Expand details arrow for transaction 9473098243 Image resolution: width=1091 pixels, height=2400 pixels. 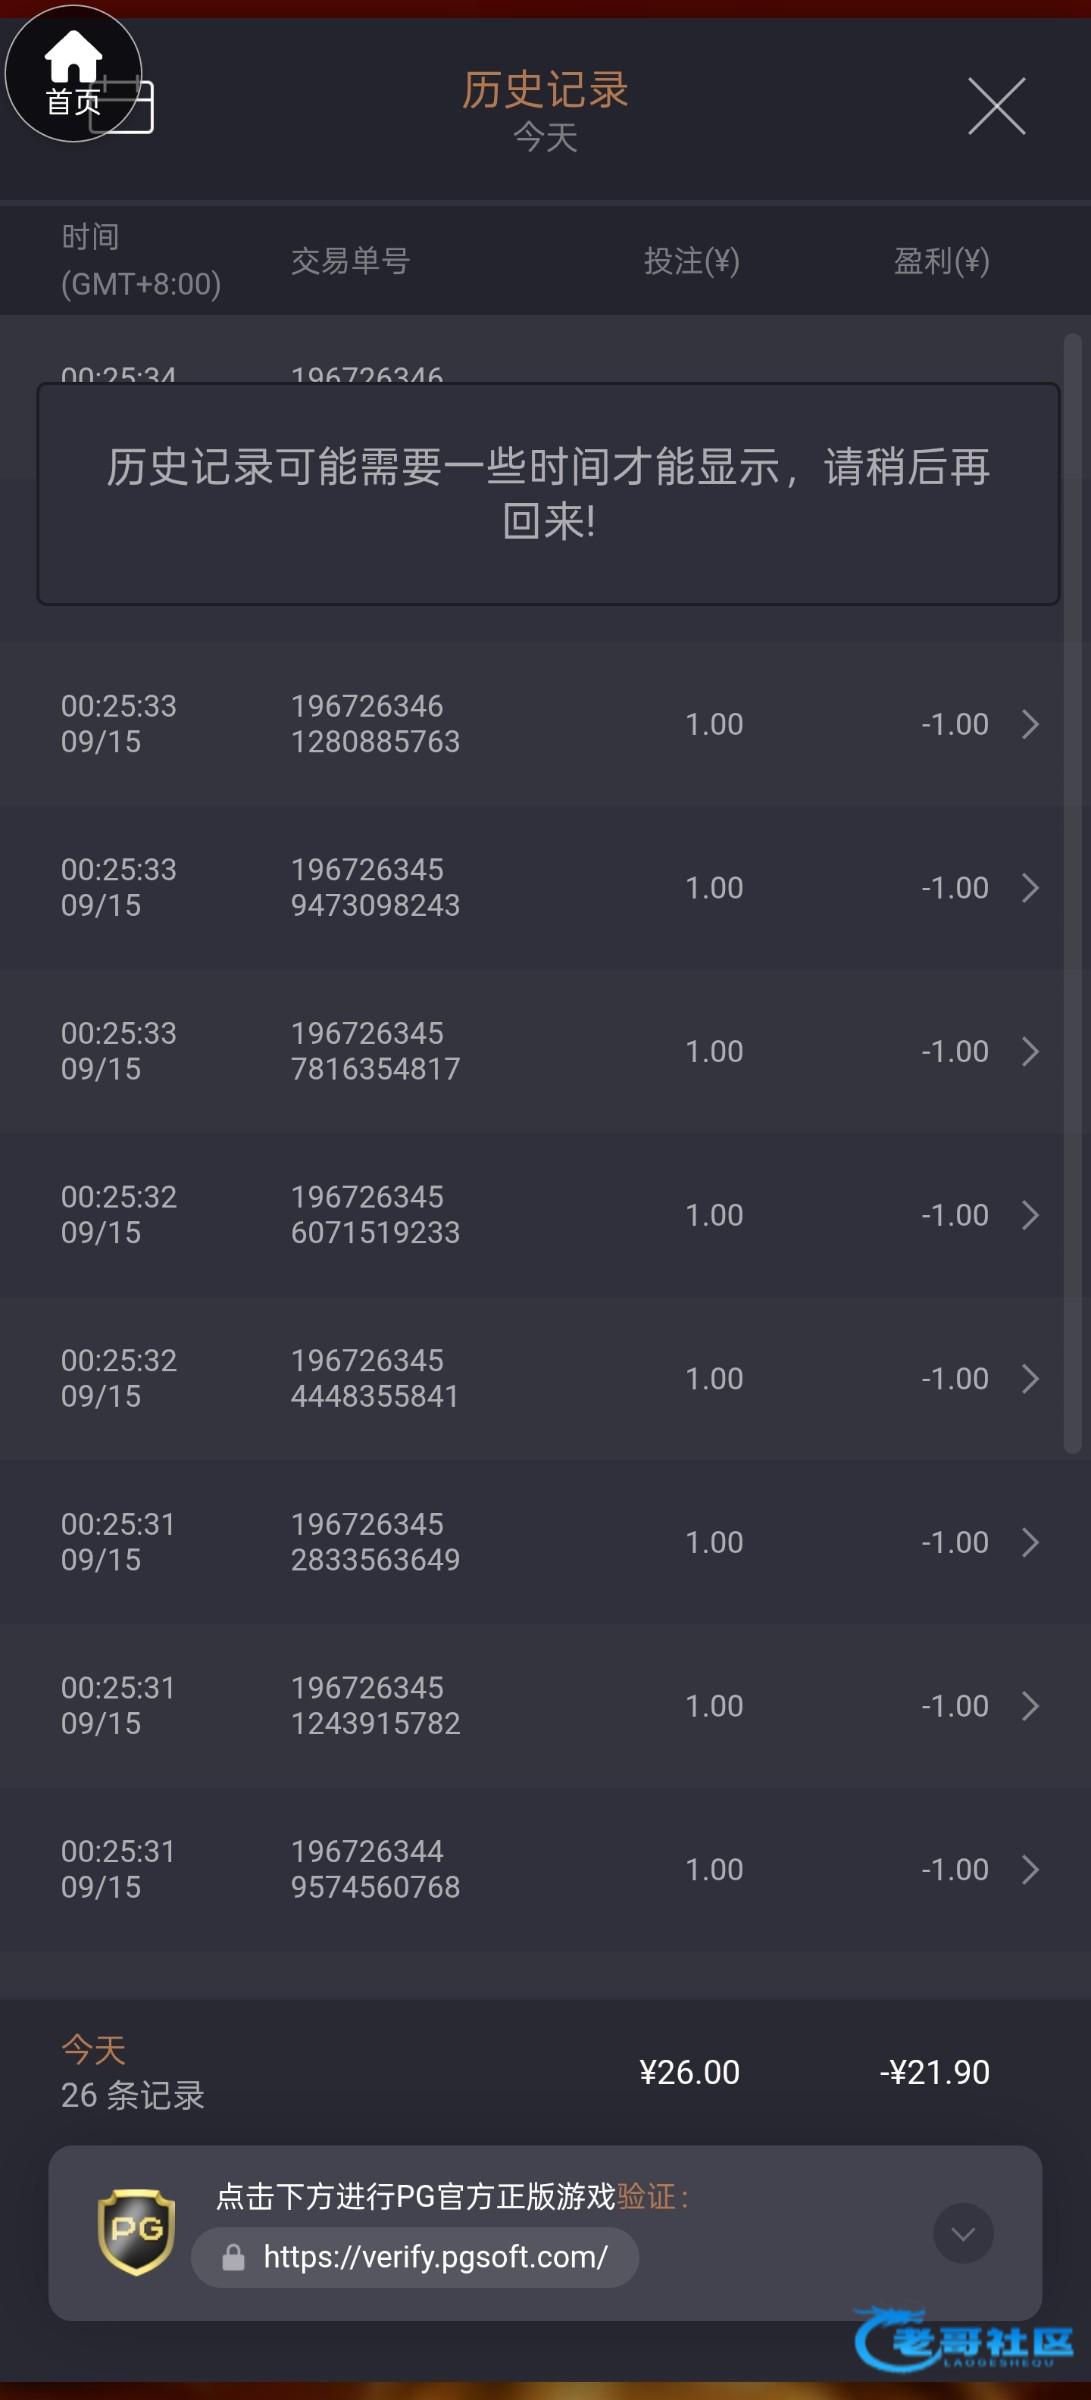[1030, 888]
